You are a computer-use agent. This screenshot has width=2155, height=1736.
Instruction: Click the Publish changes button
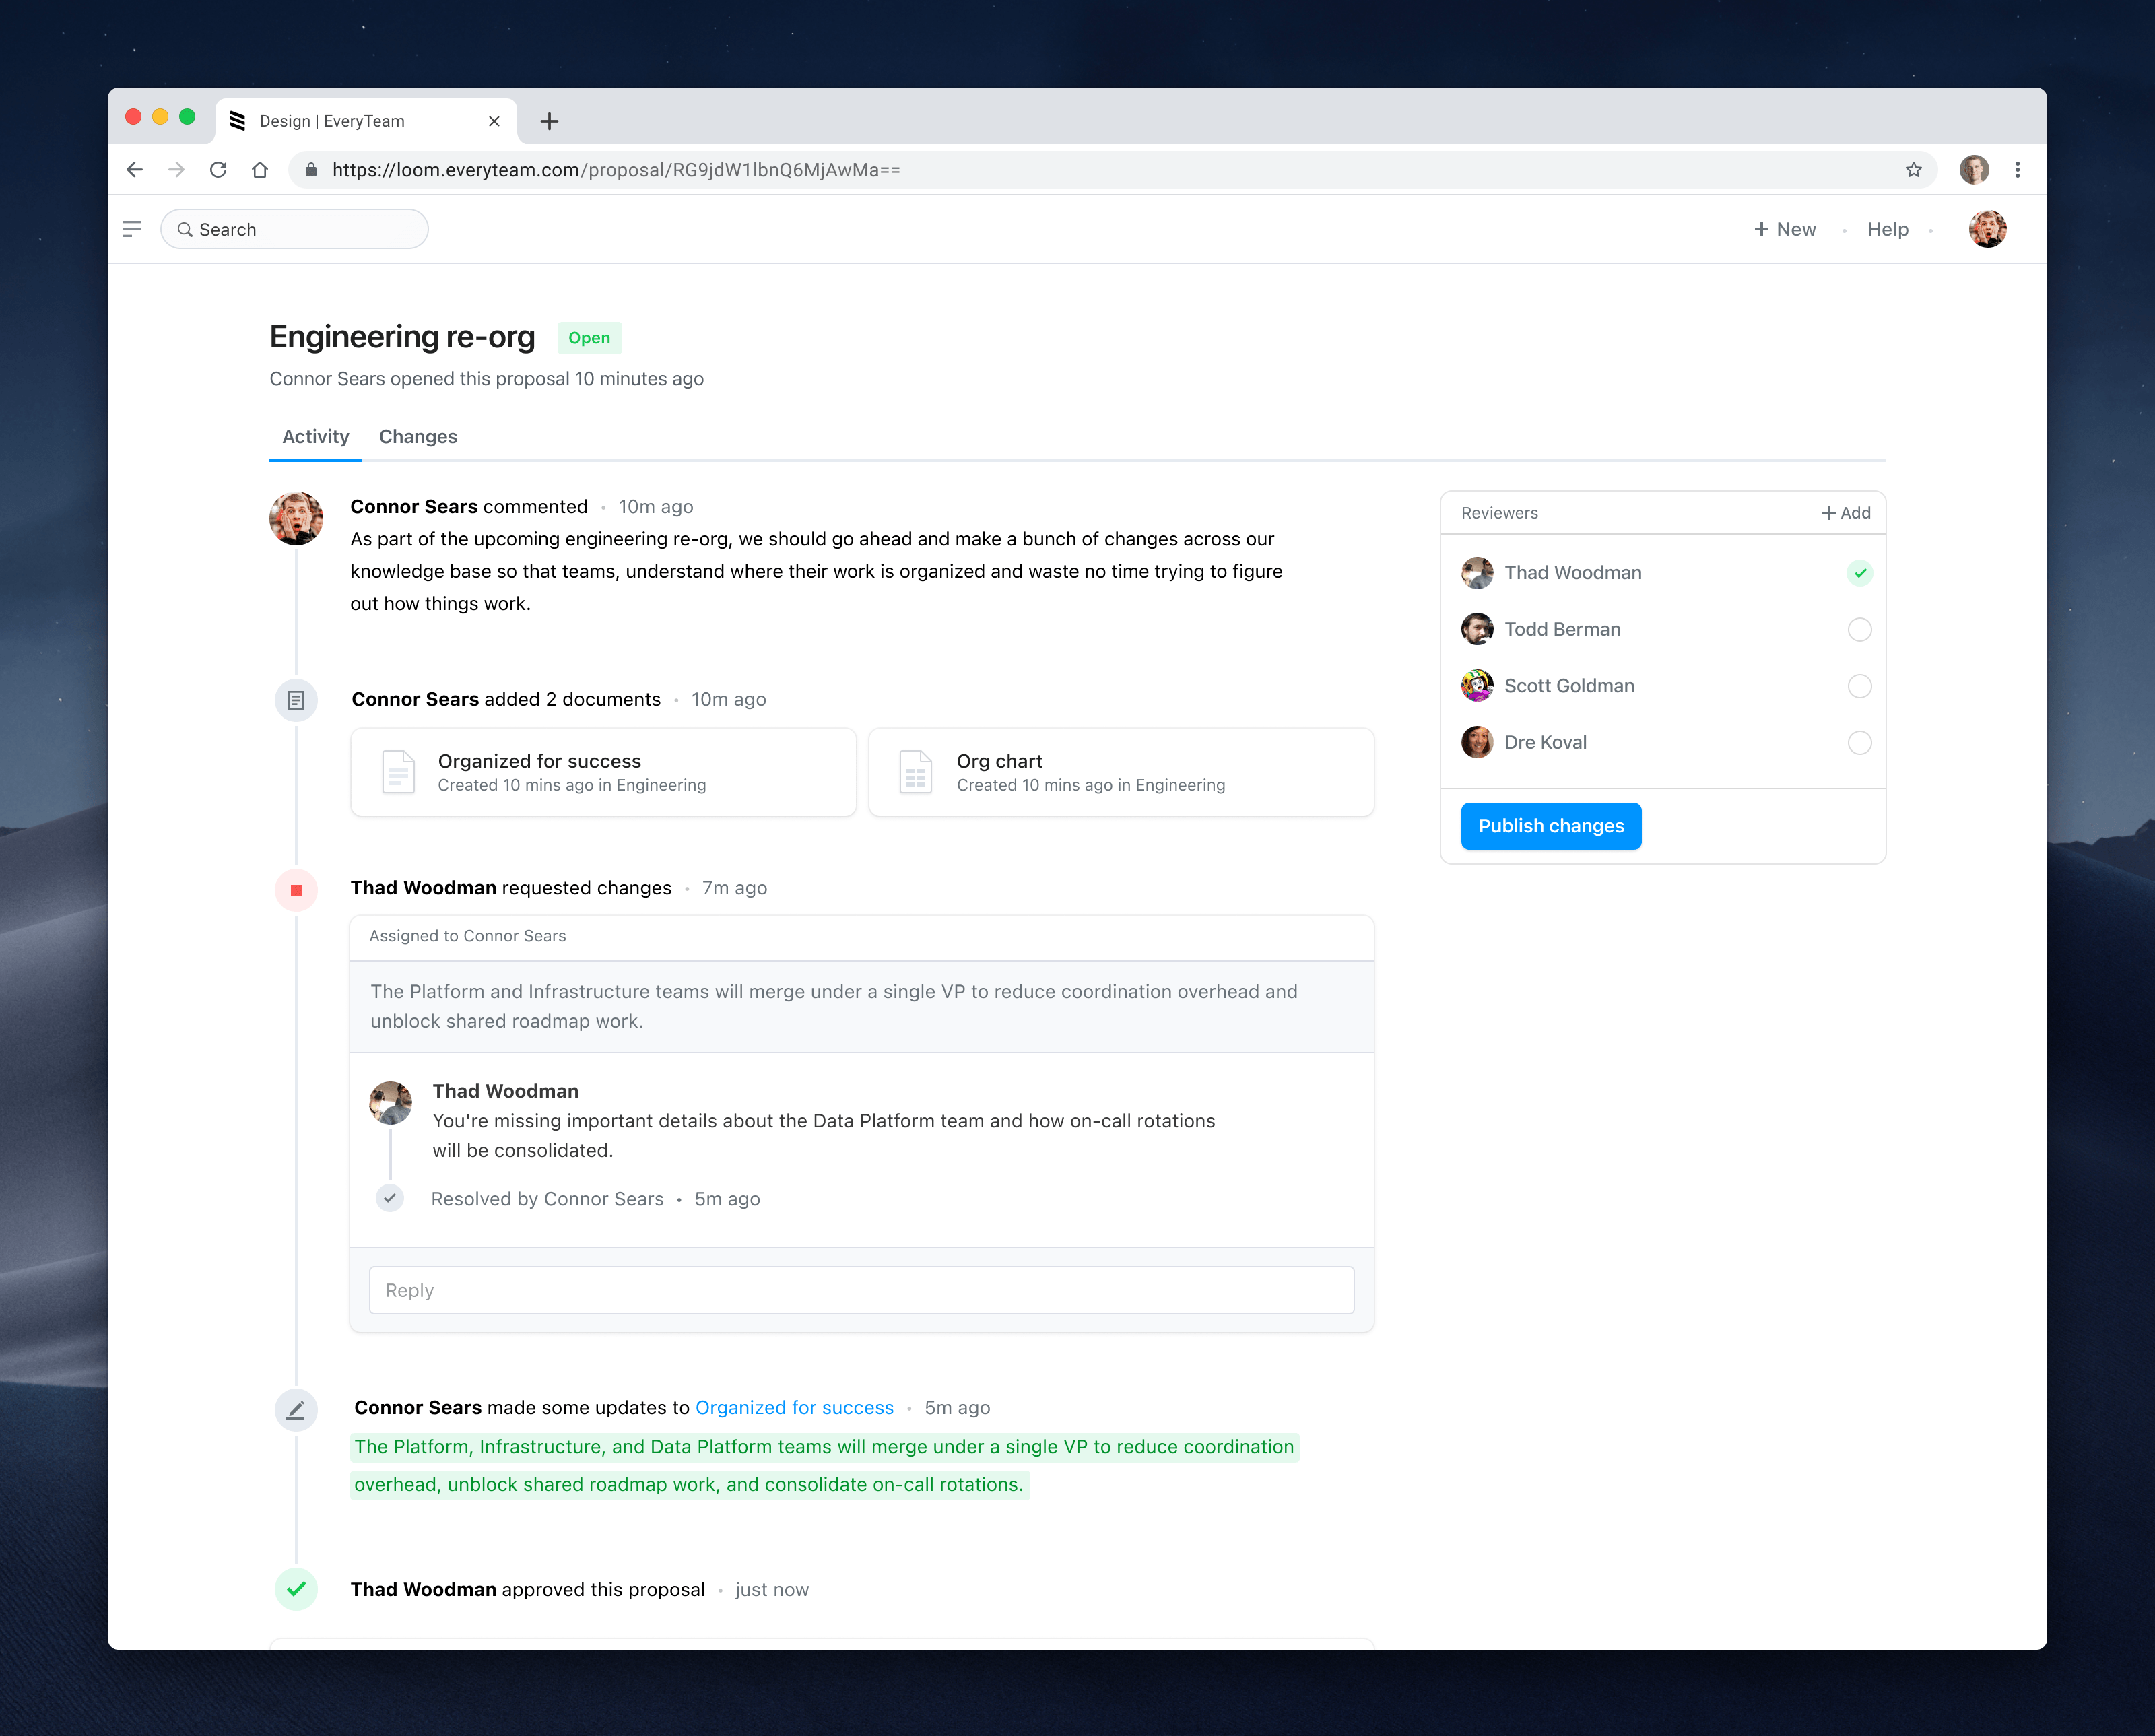(x=1551, y=826)
